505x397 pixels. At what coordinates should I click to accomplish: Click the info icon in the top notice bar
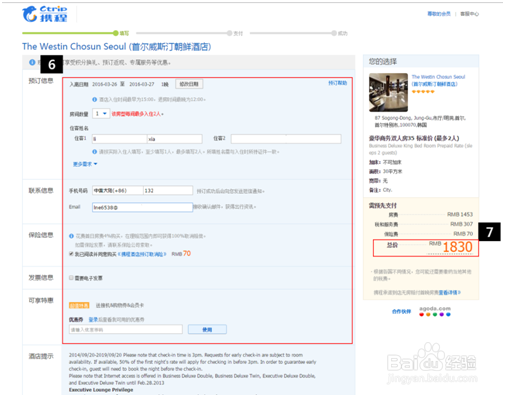32,62
